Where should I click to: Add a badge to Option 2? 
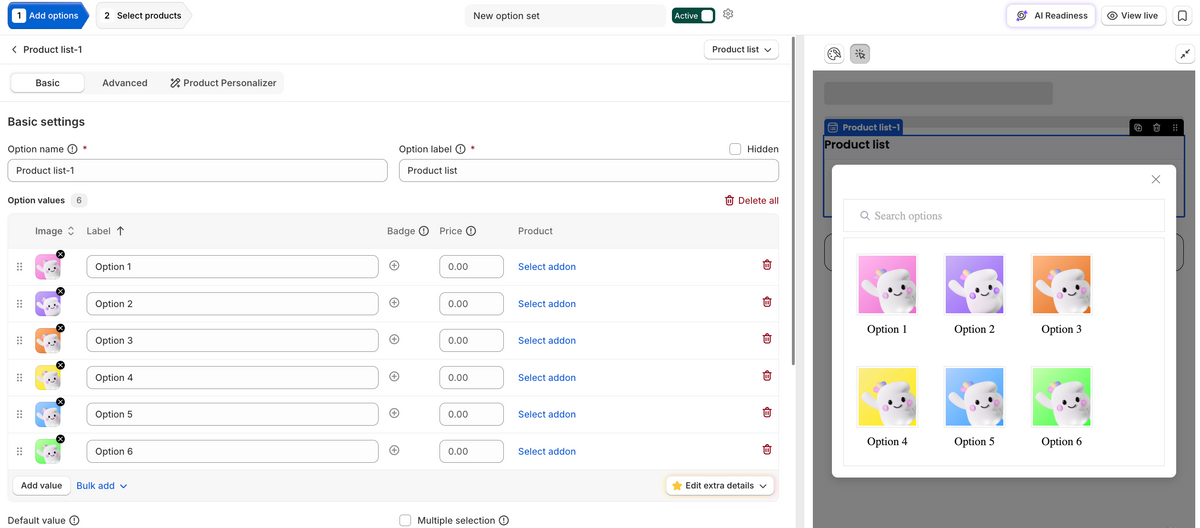pyautogui.click(x=394, y=302)
